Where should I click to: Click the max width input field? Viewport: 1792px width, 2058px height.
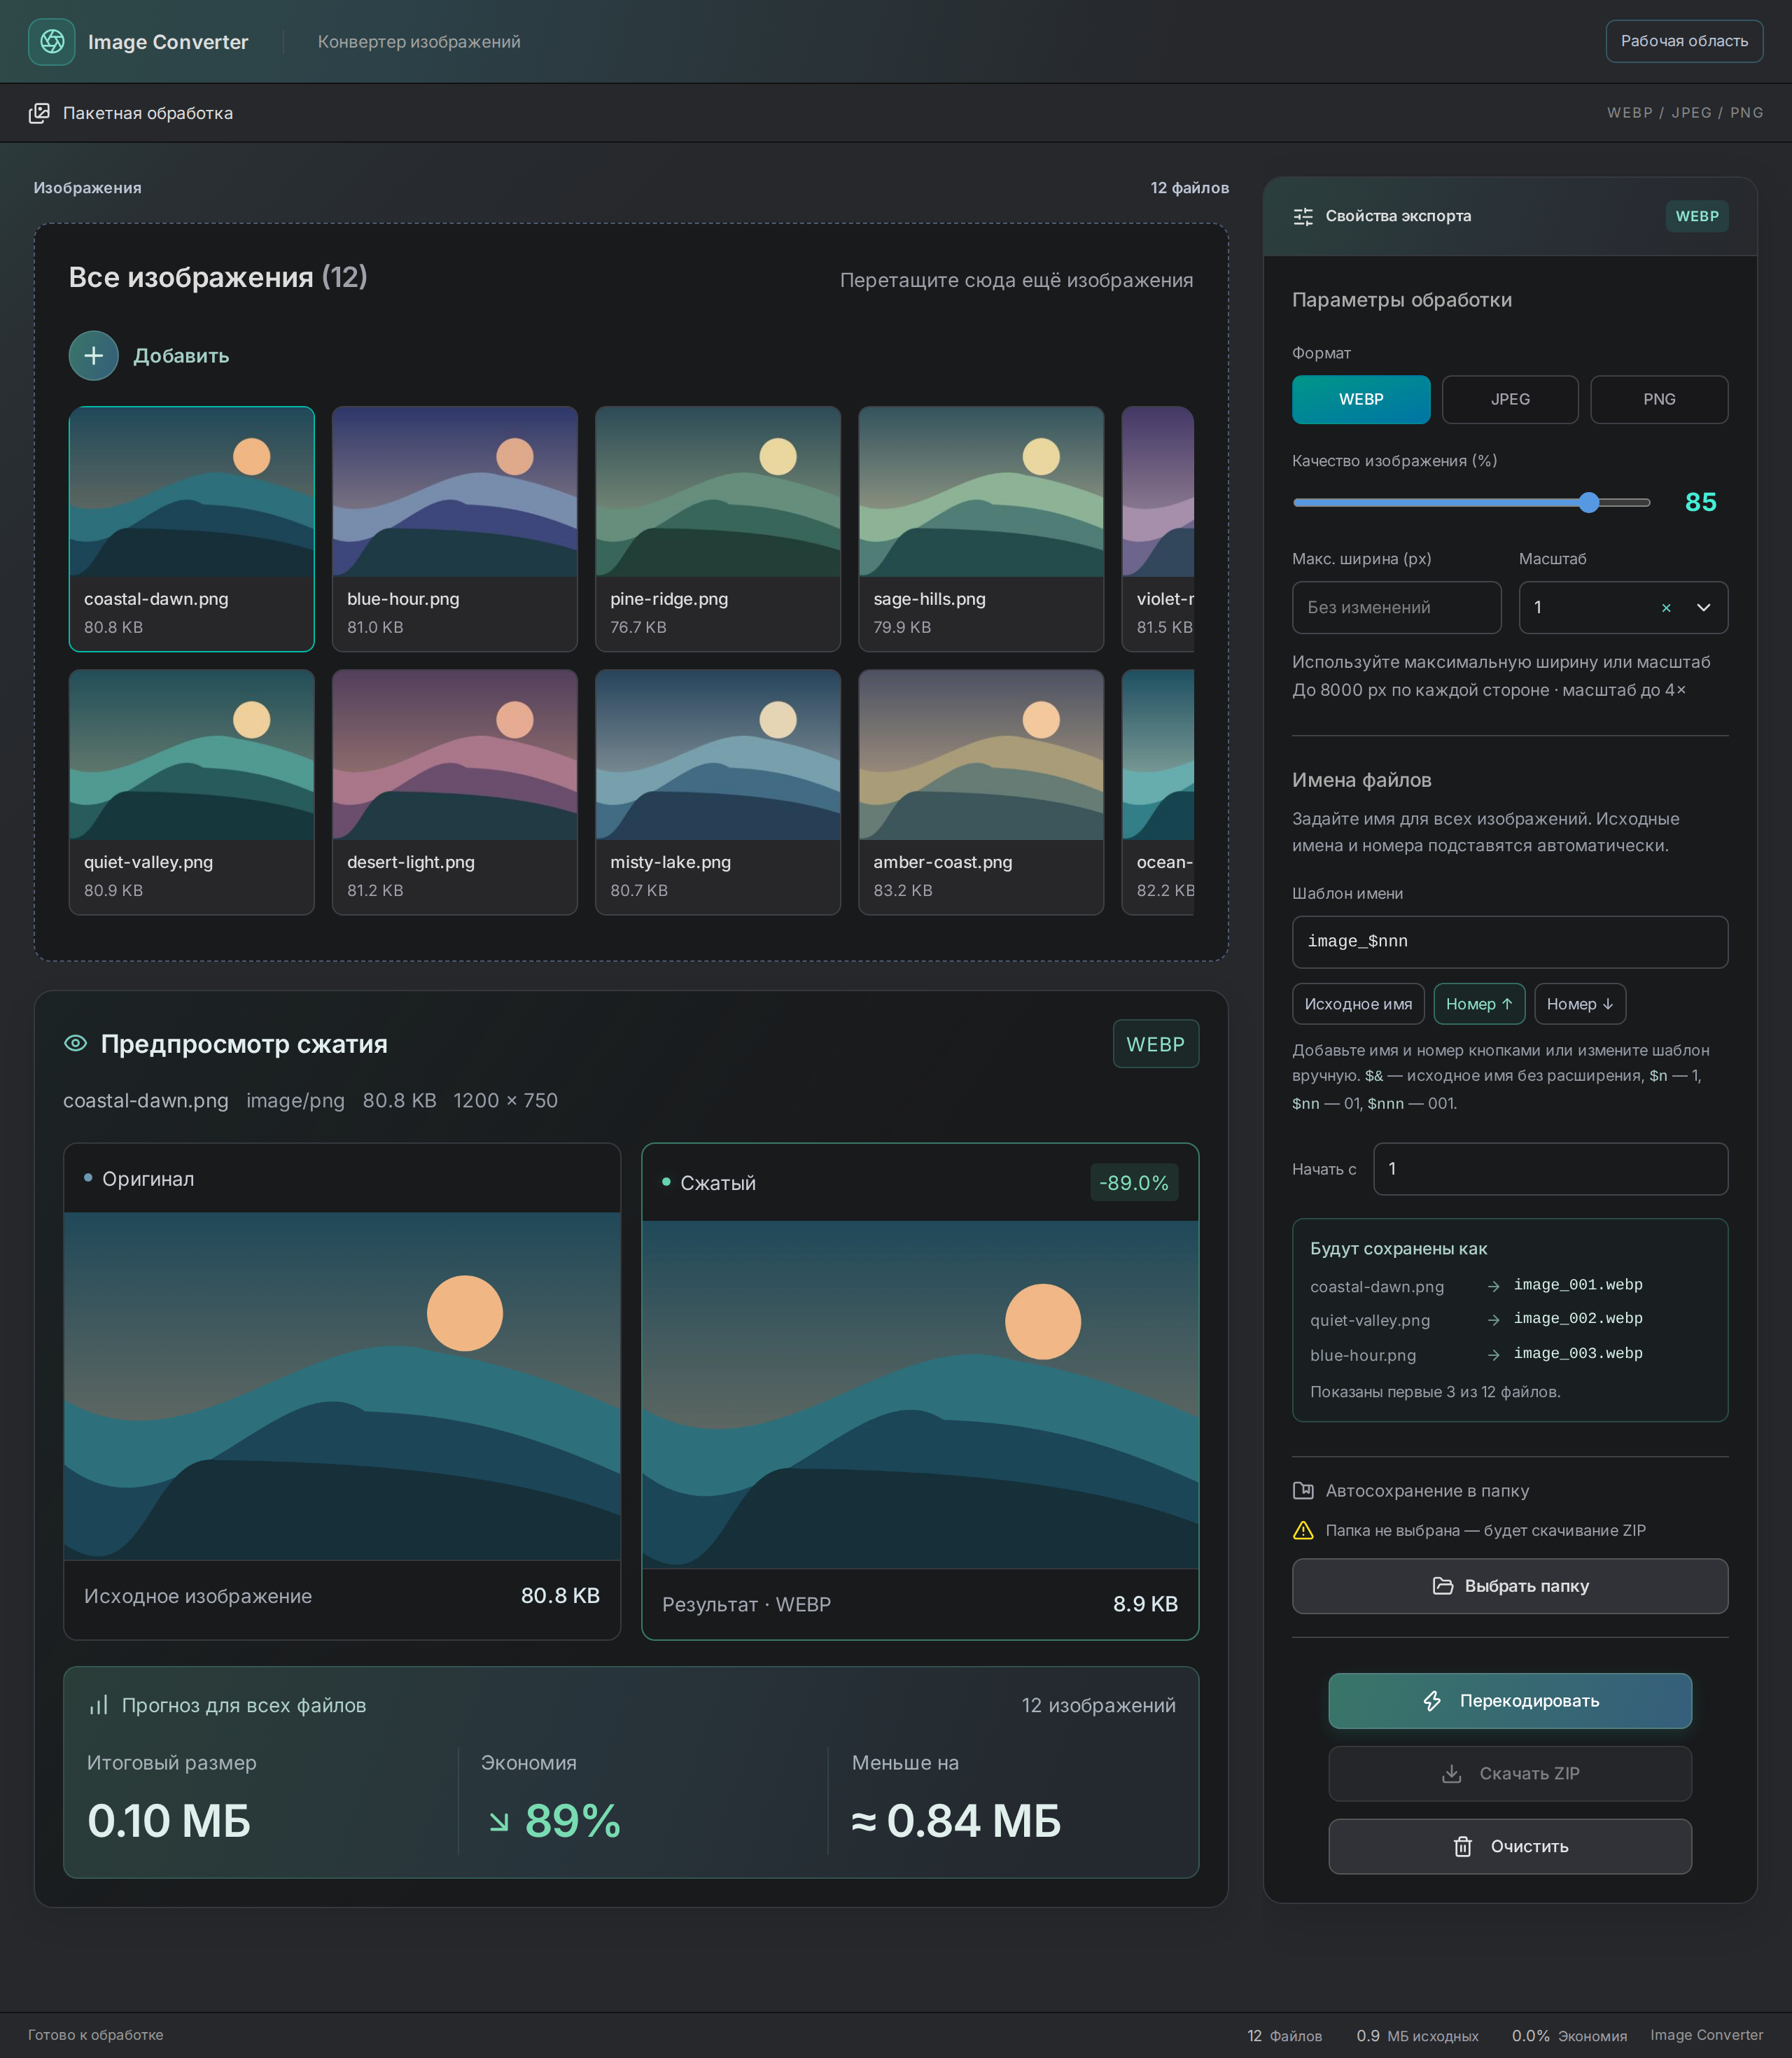(1397, 608)
